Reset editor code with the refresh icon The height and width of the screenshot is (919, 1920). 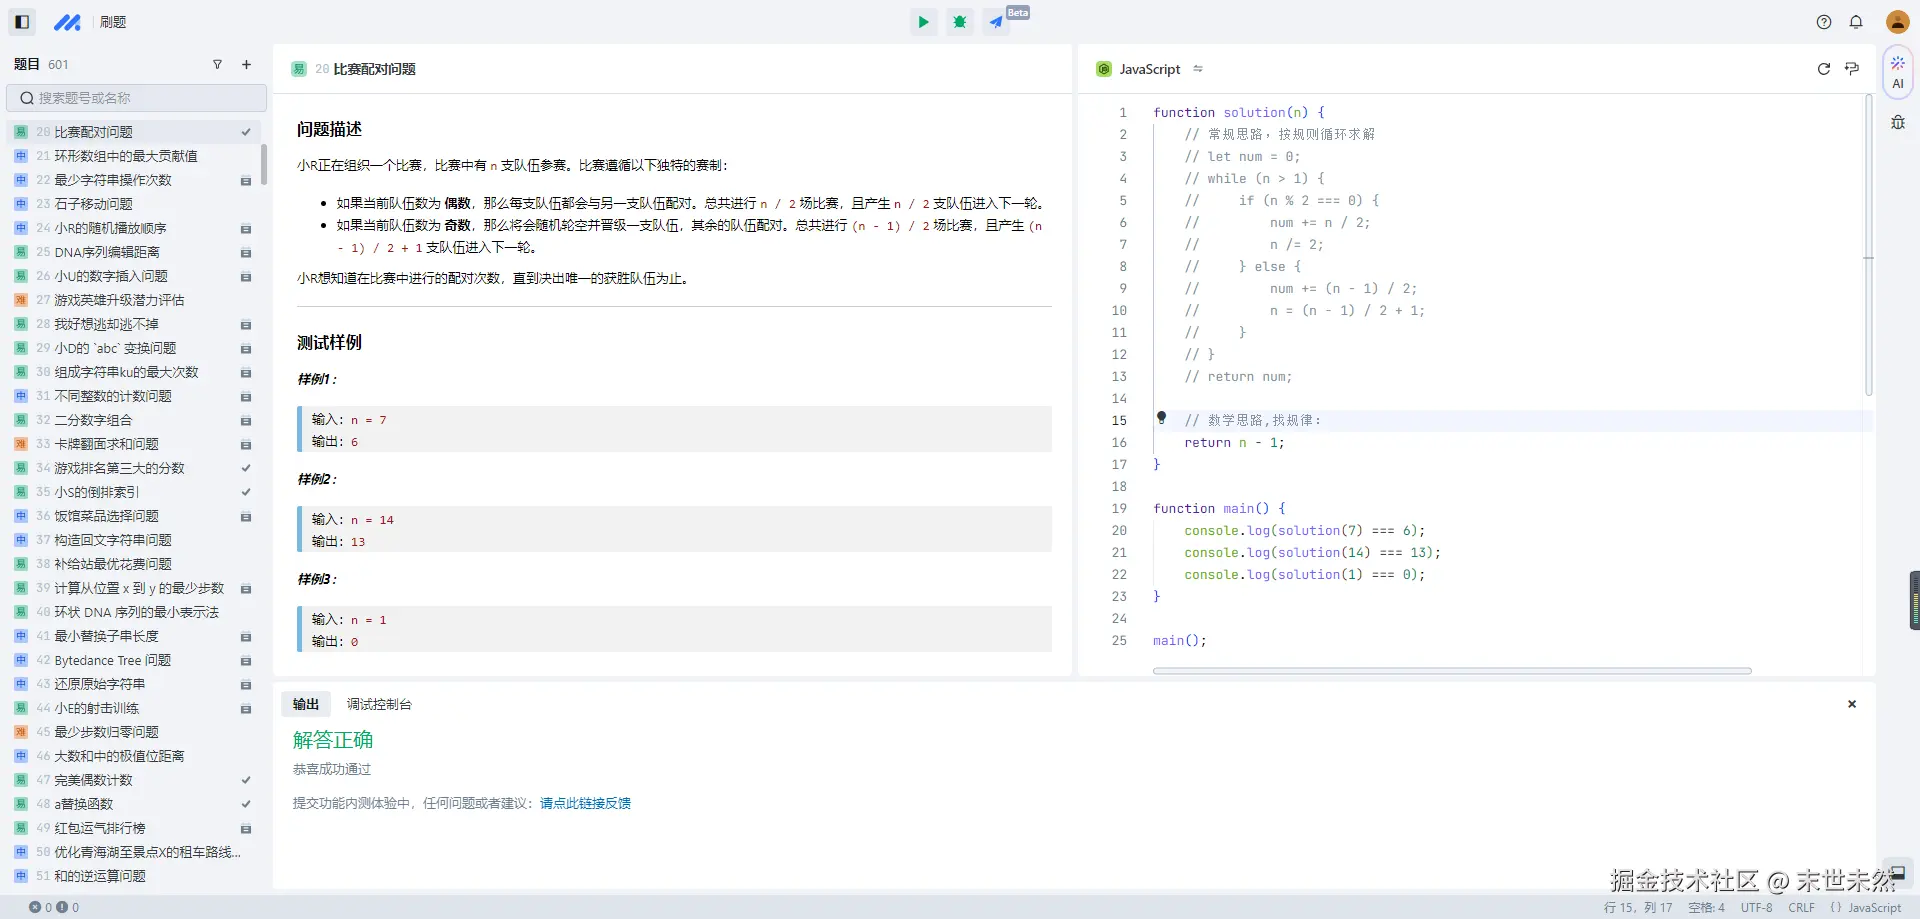1823,69
